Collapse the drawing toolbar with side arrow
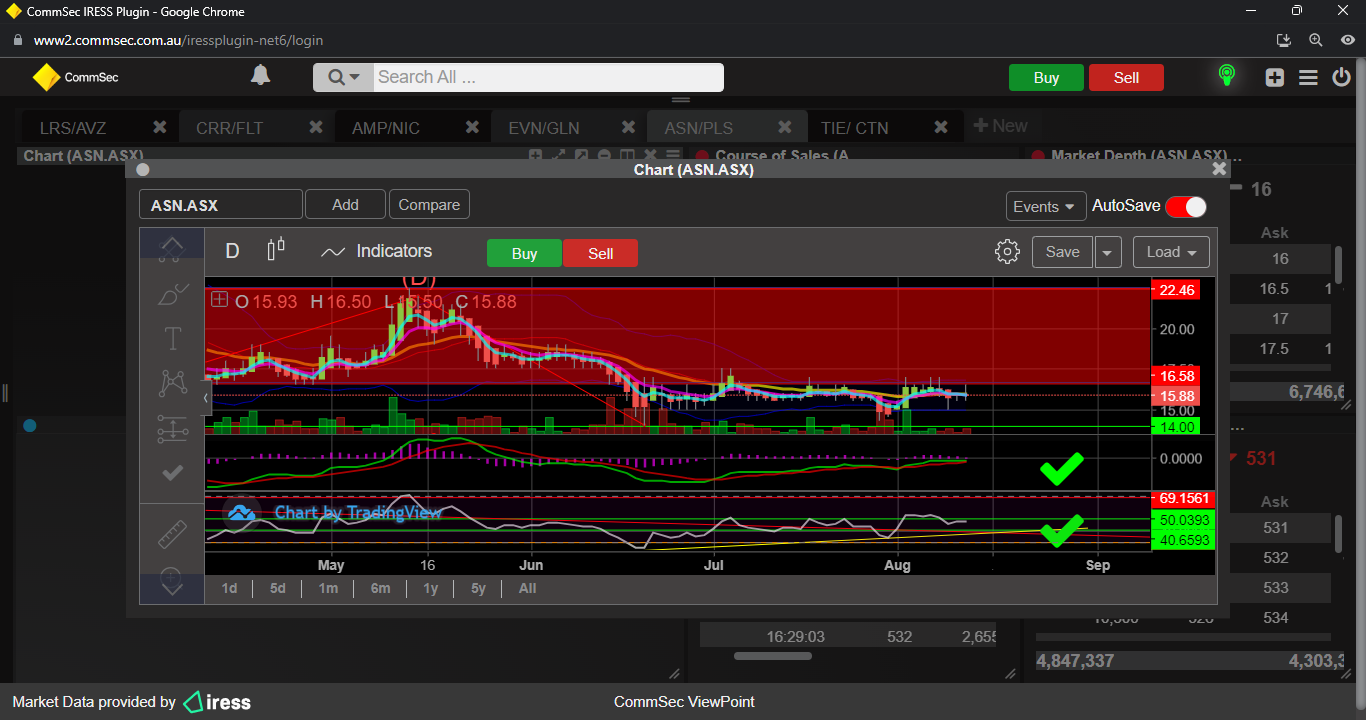 click(206, 398)
